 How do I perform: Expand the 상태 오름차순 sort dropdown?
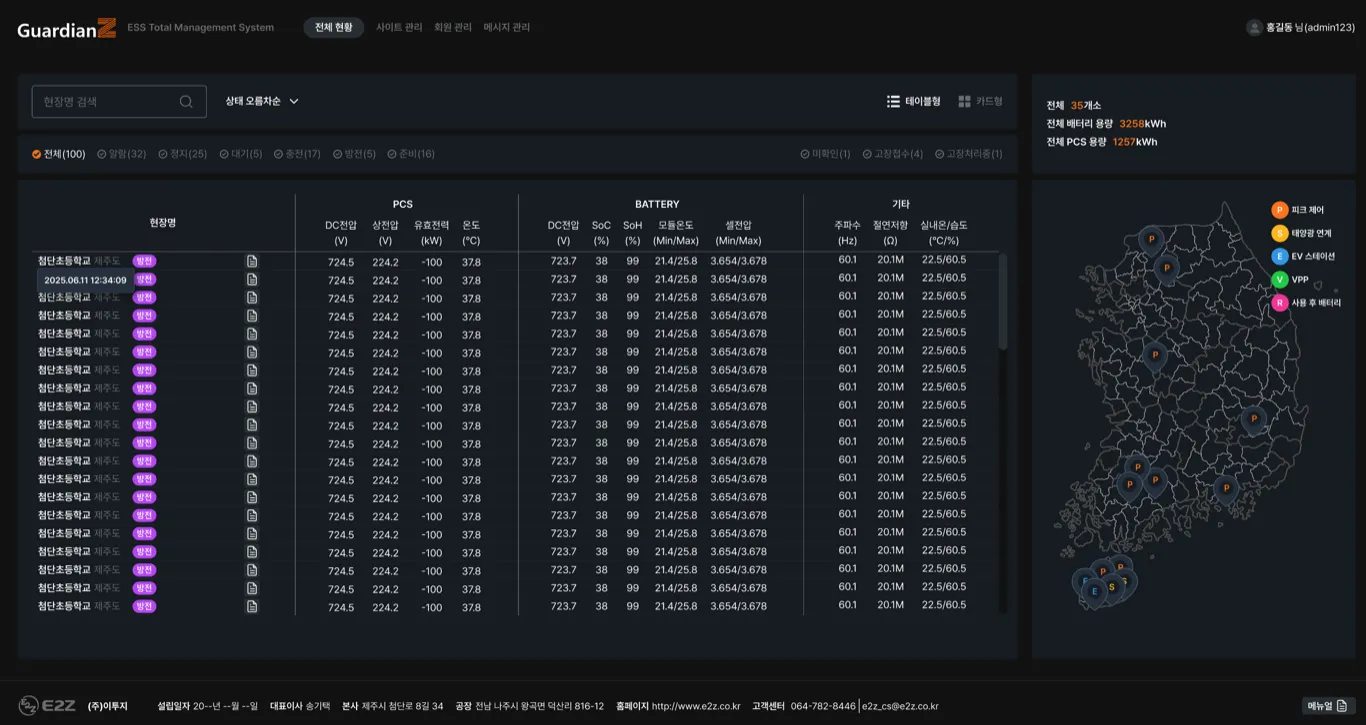[262, 101]
